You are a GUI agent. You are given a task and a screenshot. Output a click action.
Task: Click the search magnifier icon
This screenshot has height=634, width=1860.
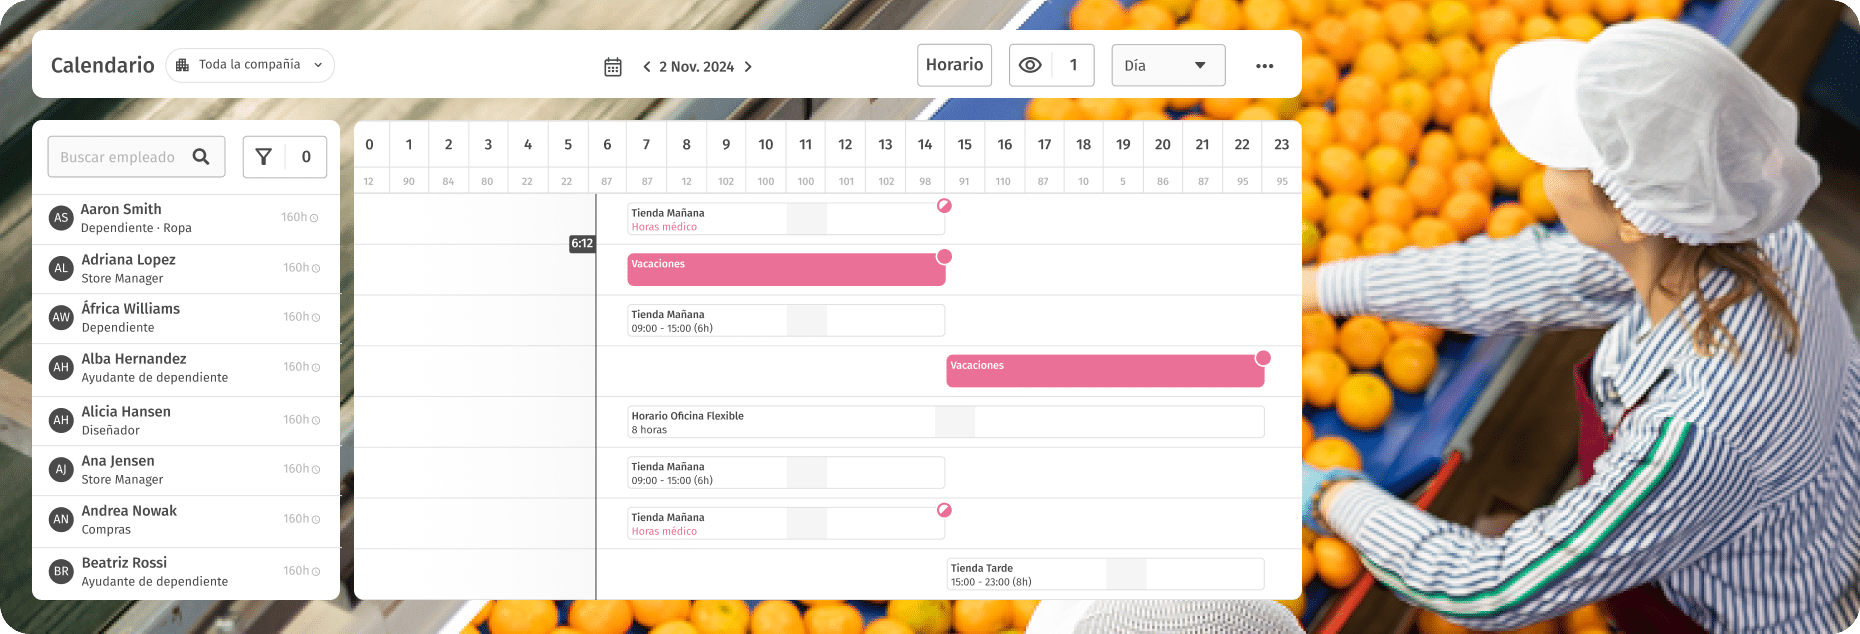point(201,157)
